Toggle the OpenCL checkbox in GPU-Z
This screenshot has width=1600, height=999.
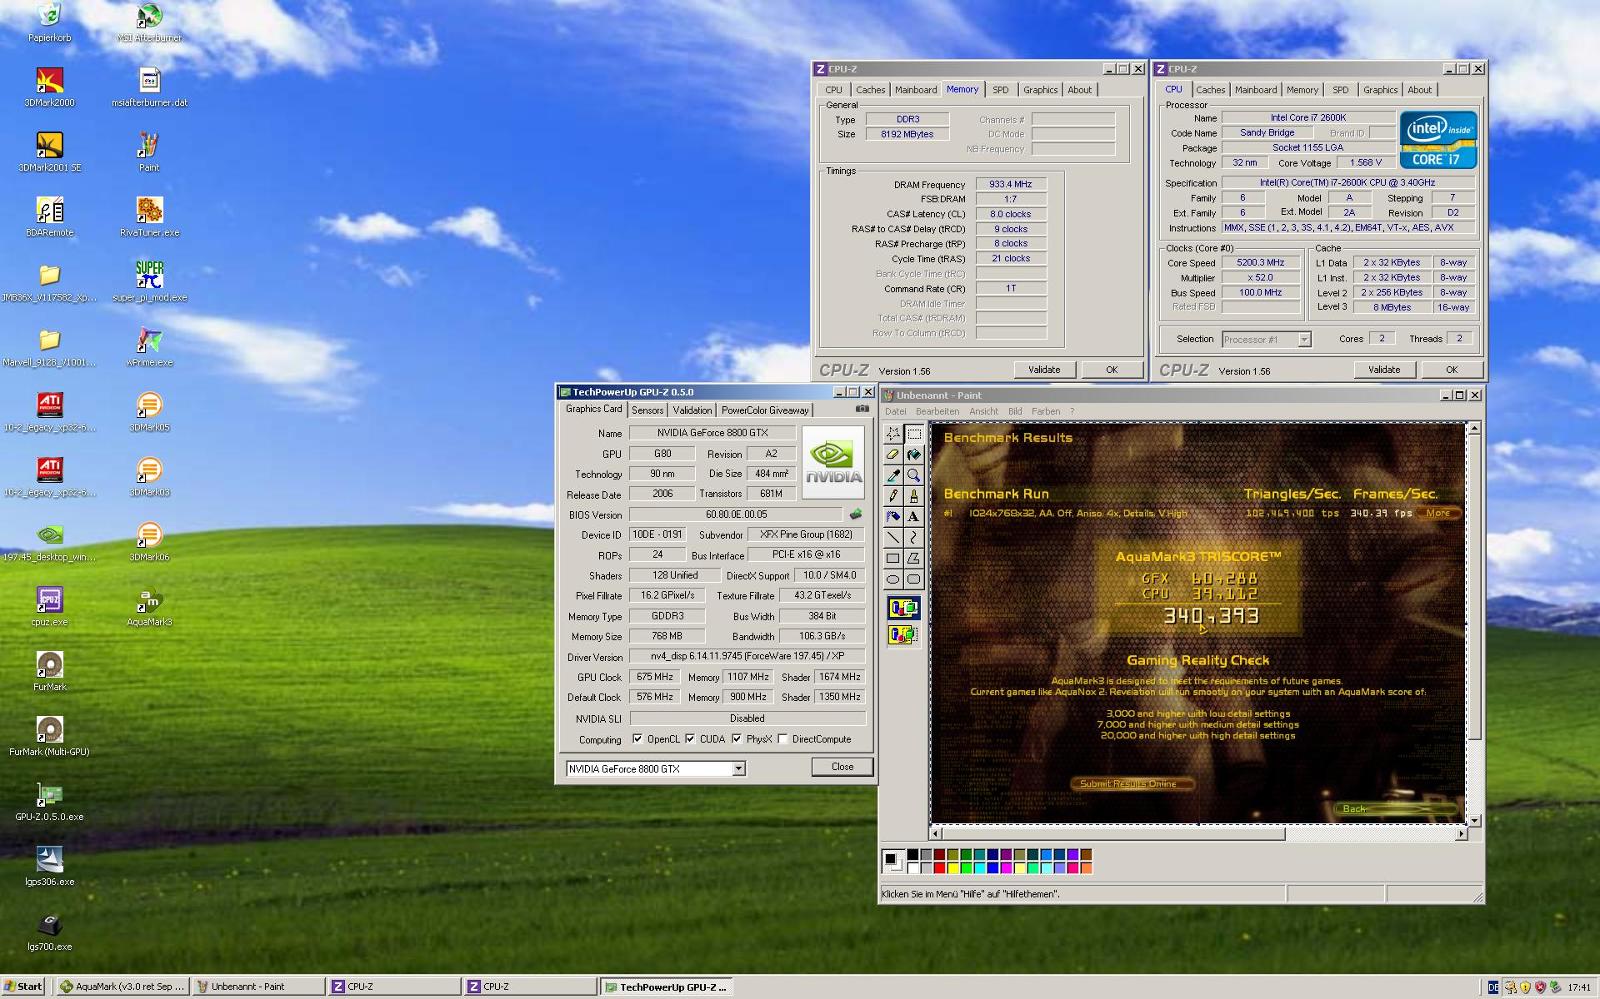[x=637, y=739]
